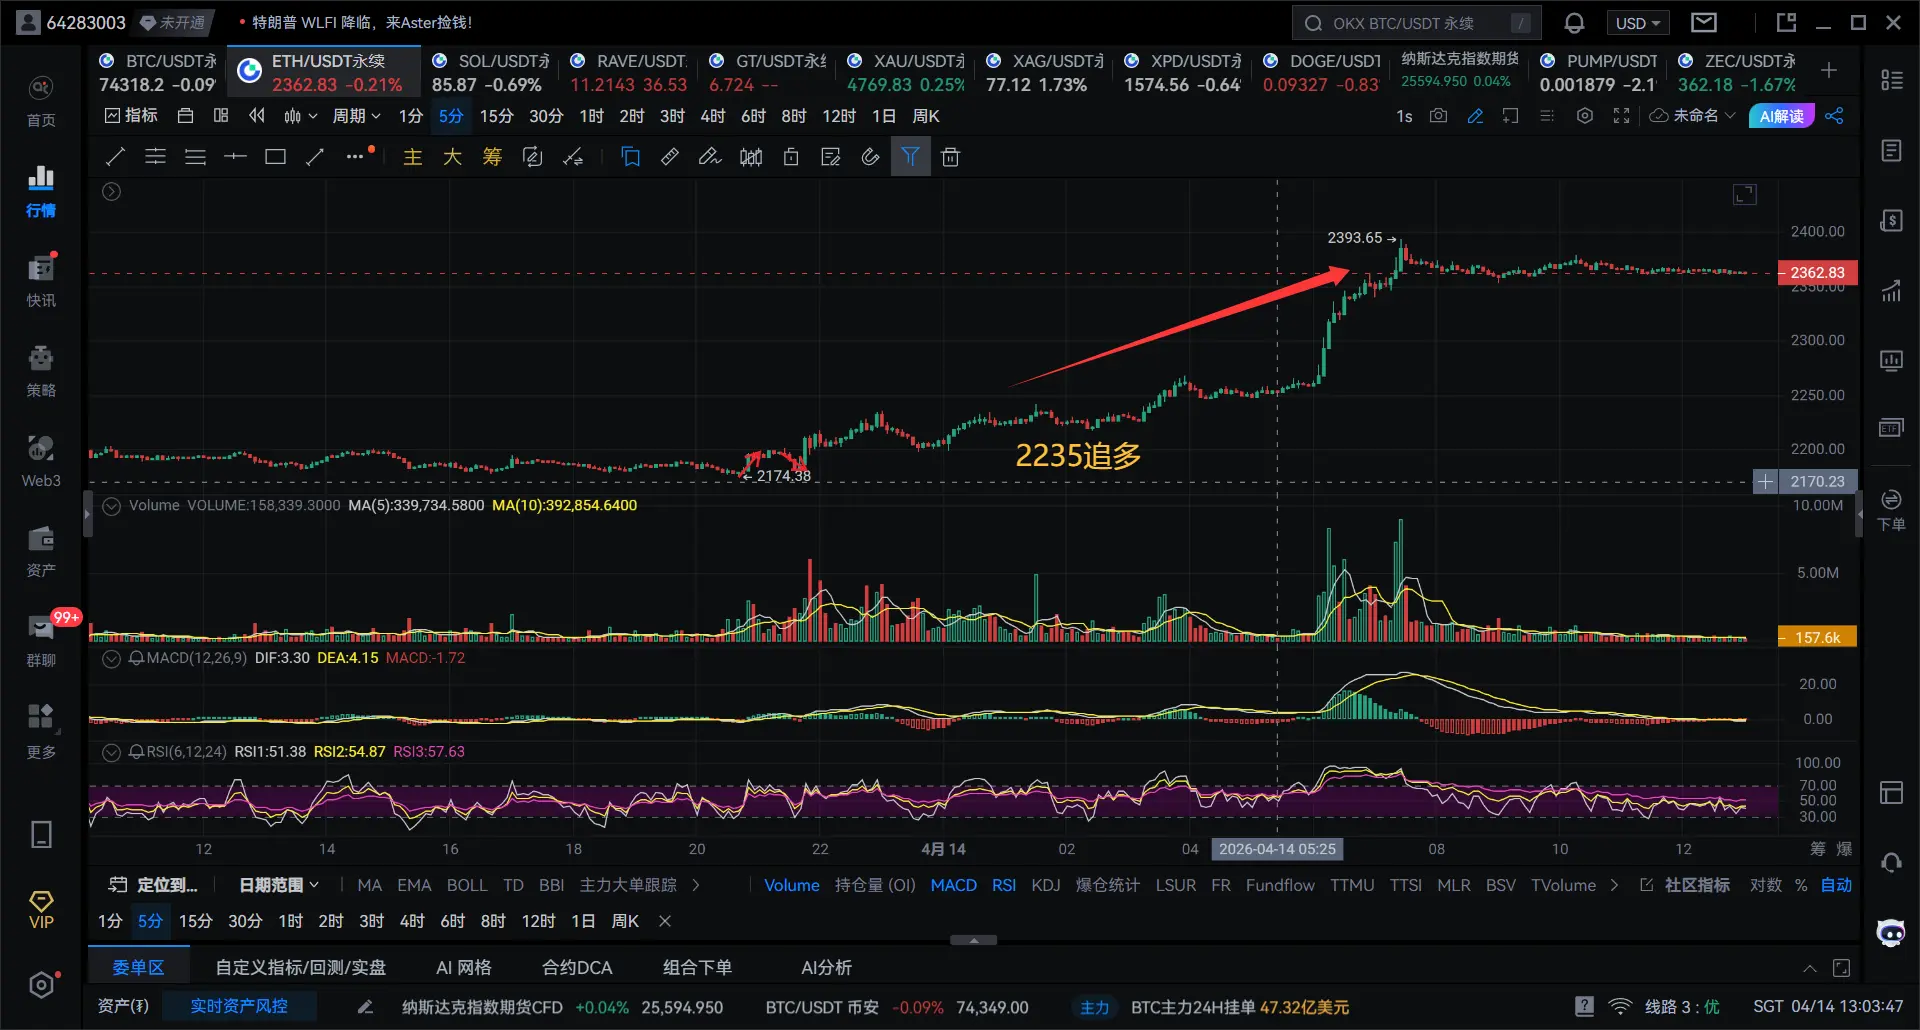1920x1030 pixels.
Task: Enable the BOLL indicator
Action: 467,885
